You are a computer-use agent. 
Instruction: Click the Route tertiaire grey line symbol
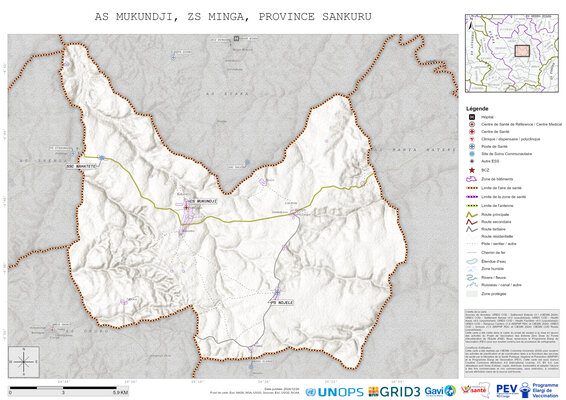click(x=471, y=229)
